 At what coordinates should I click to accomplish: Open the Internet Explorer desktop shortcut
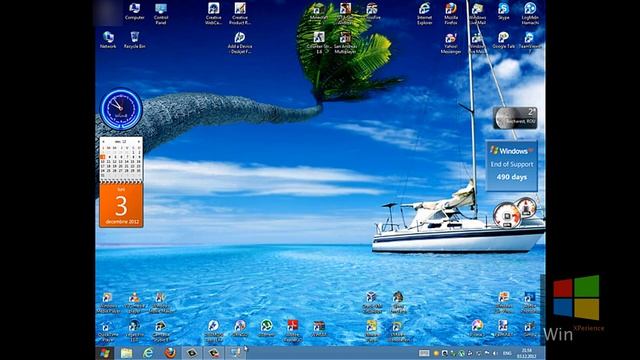click(x=424, y=13)
